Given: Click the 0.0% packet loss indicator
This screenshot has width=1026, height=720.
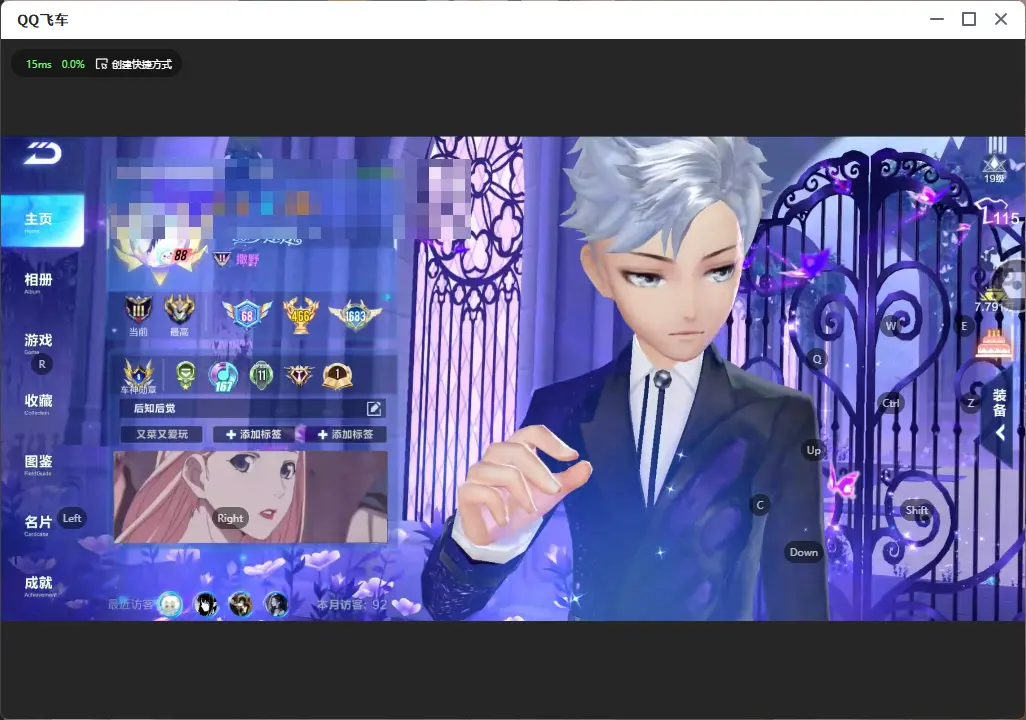Looking at the screenshot, I should (73, 64).
